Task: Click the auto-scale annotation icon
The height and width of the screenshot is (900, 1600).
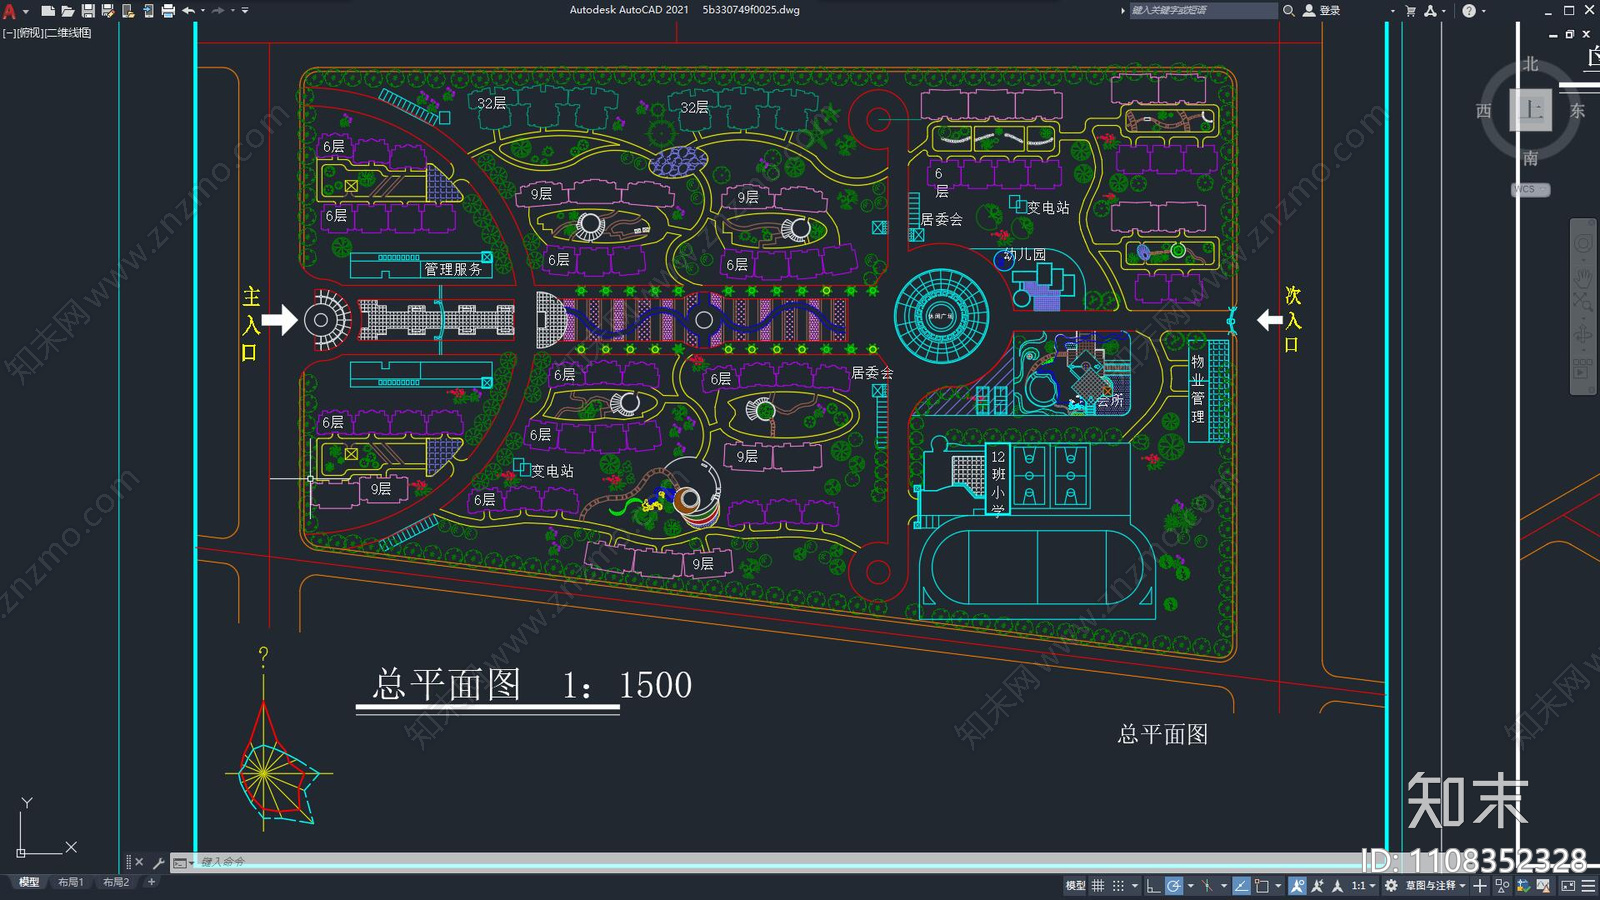Action: point(1317,885)
